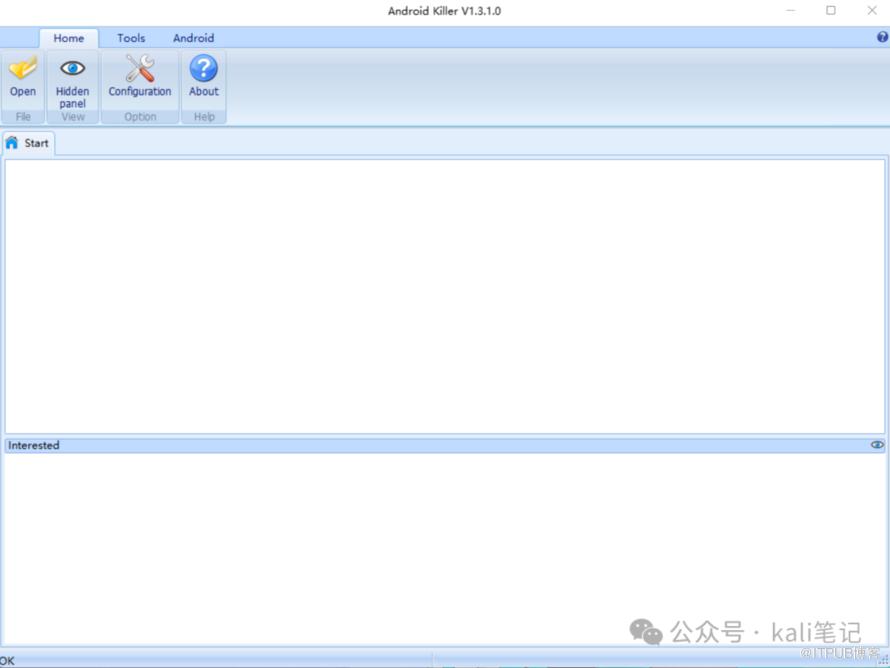
Task: Click the Option group label
Action: click(x=140, y=117)
